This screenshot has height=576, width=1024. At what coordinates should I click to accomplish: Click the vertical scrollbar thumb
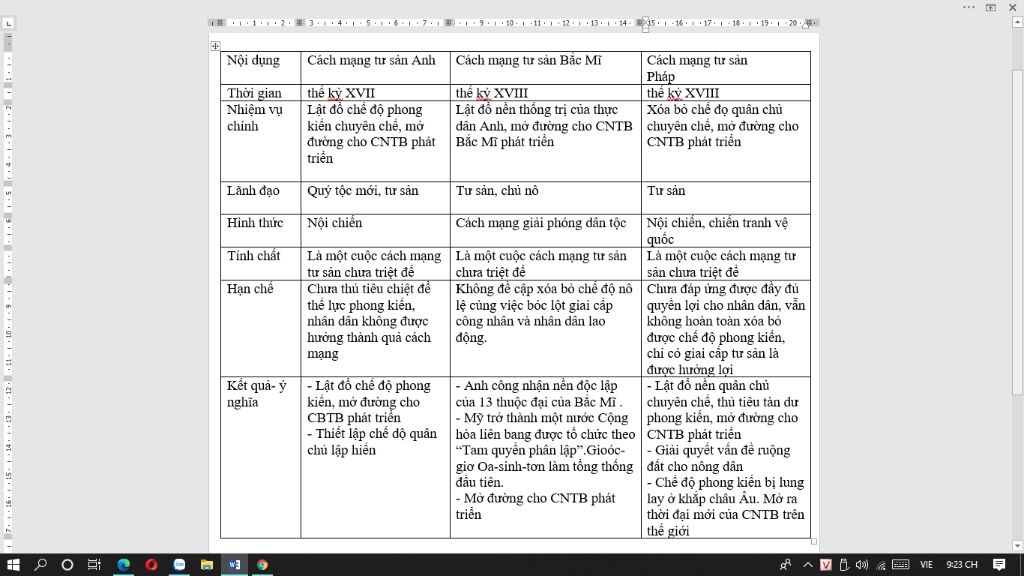(x=1017, y=232)
